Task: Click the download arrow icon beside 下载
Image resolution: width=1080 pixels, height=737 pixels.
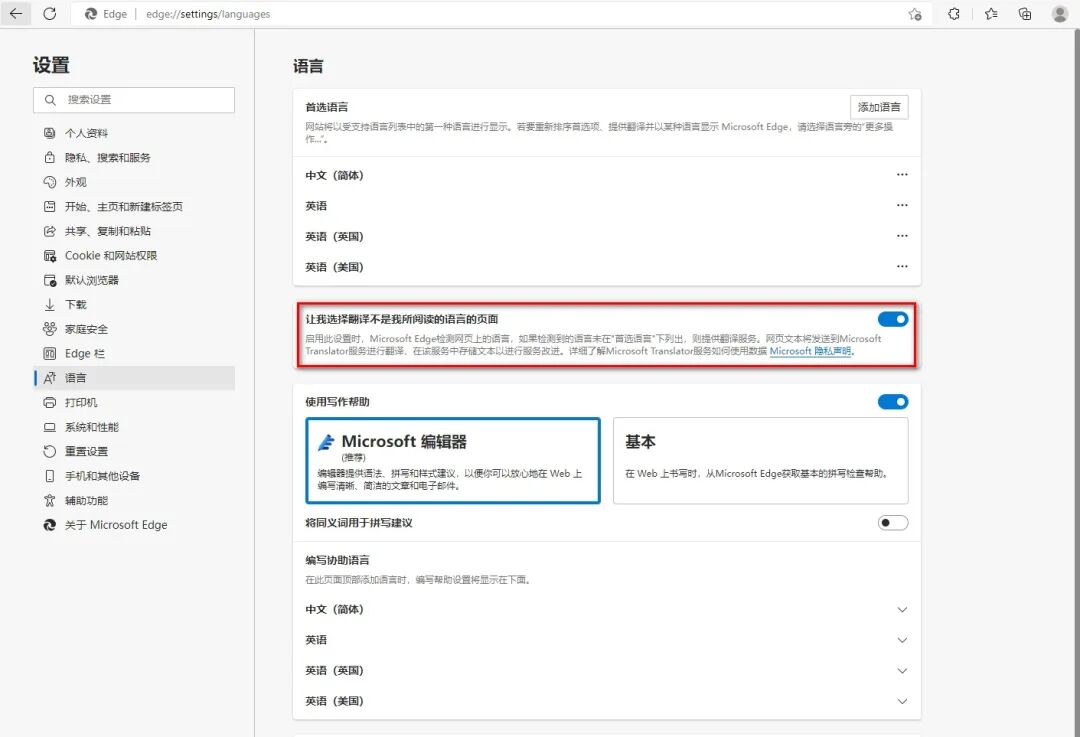Action: pyautogui.click(x=50, y=304)
